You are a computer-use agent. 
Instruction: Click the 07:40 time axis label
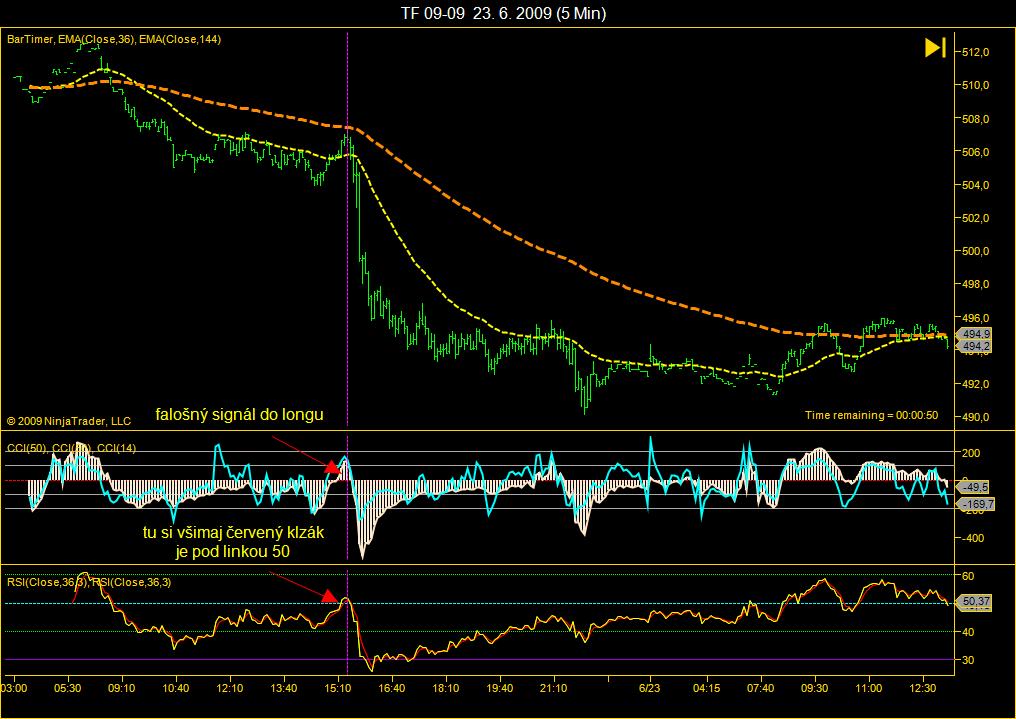coord(760,688)
